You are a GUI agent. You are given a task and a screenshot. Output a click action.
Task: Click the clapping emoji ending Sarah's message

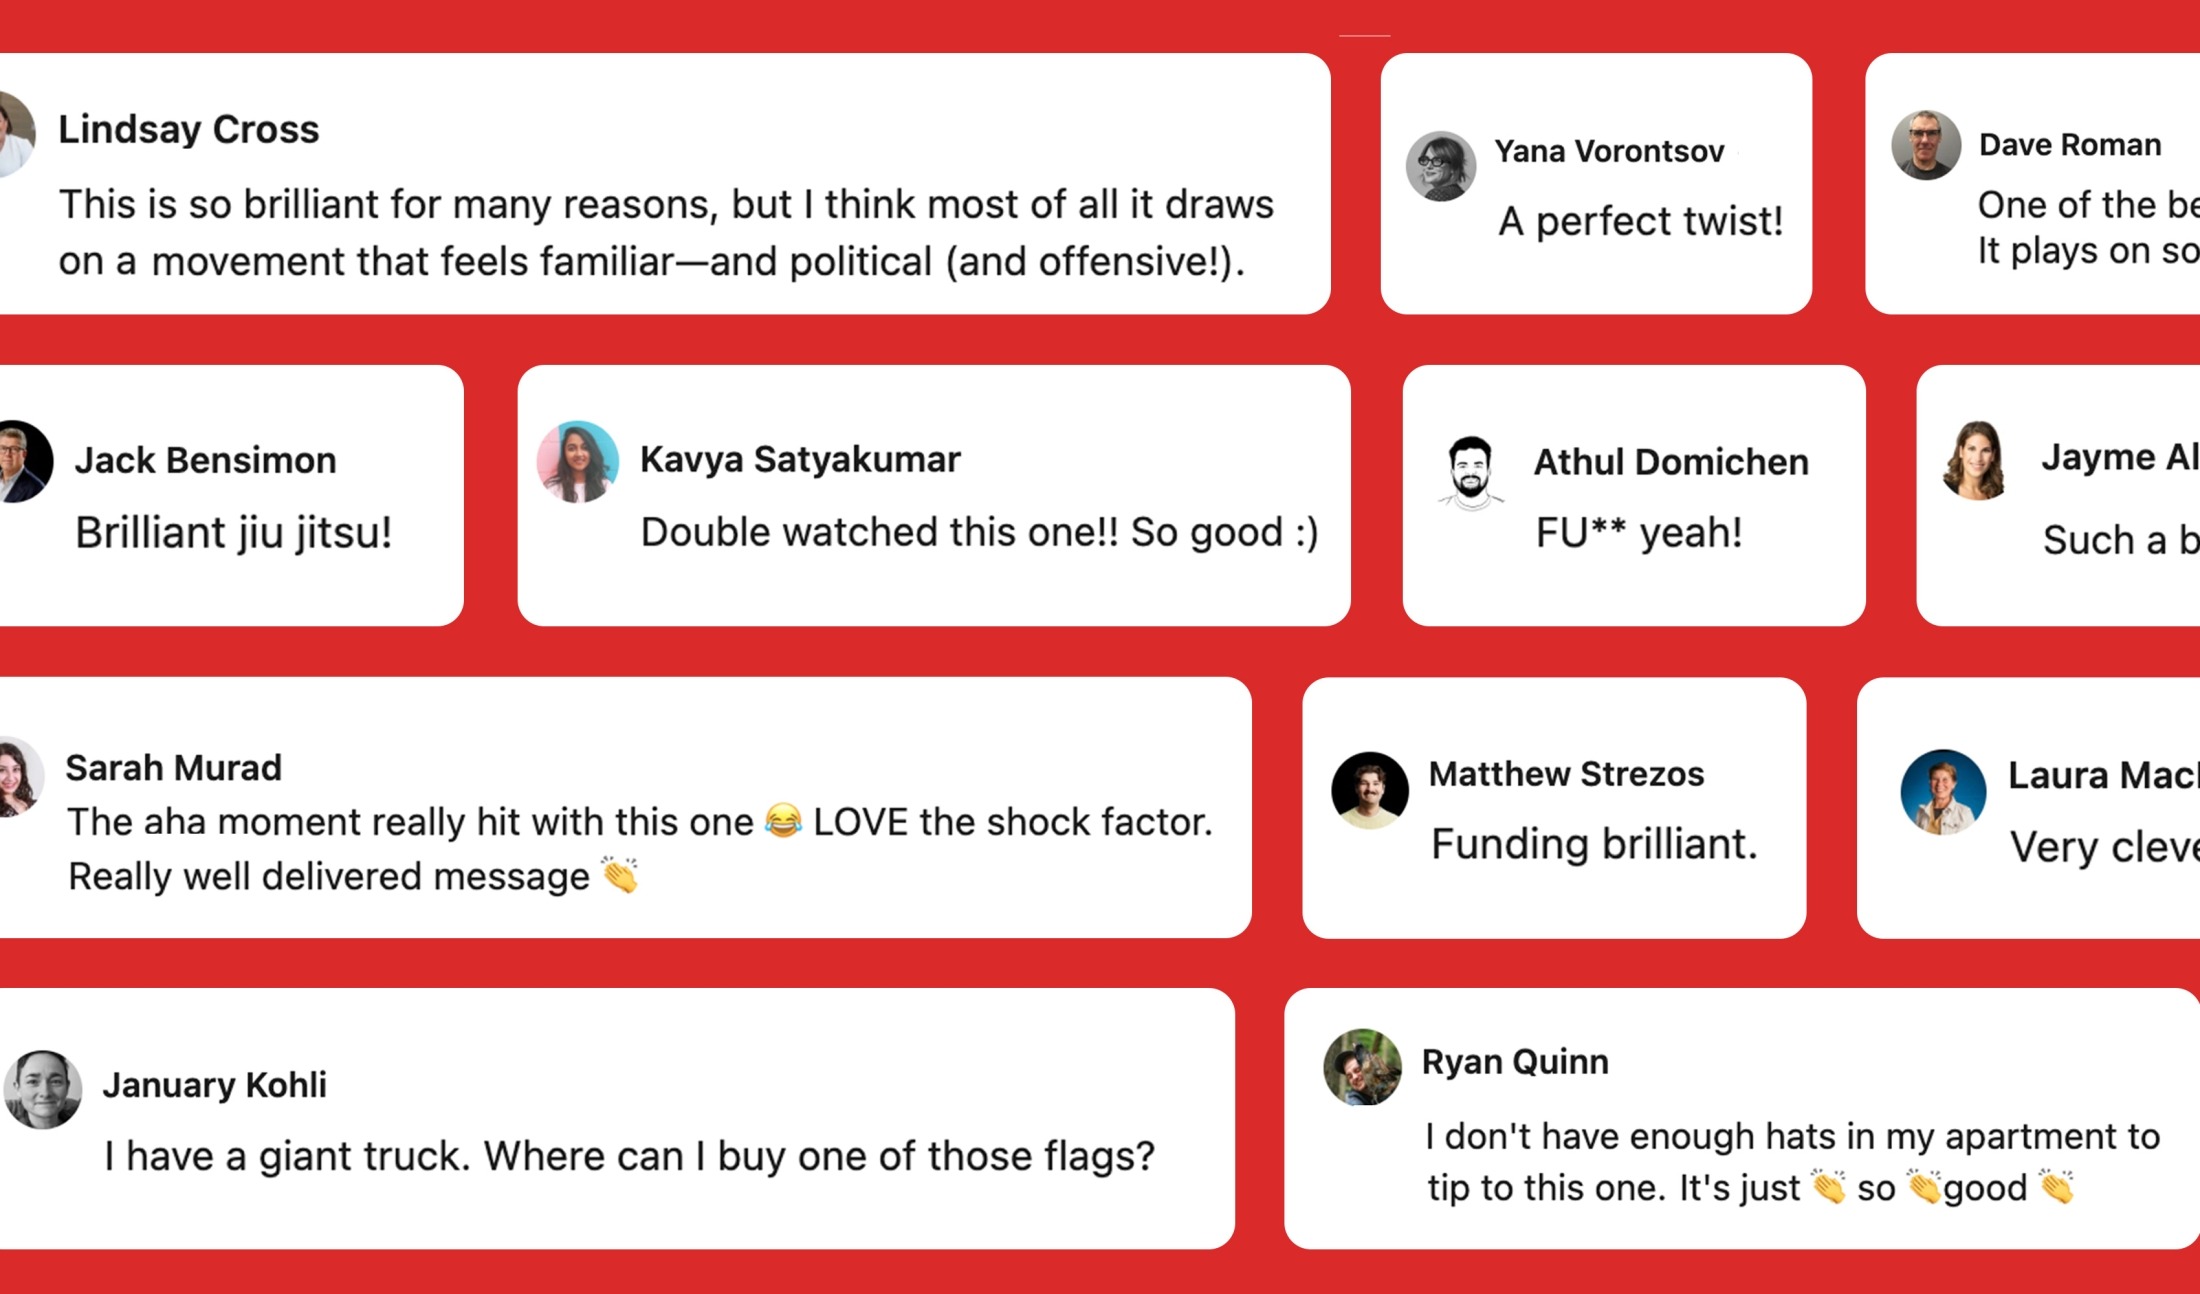620,875
